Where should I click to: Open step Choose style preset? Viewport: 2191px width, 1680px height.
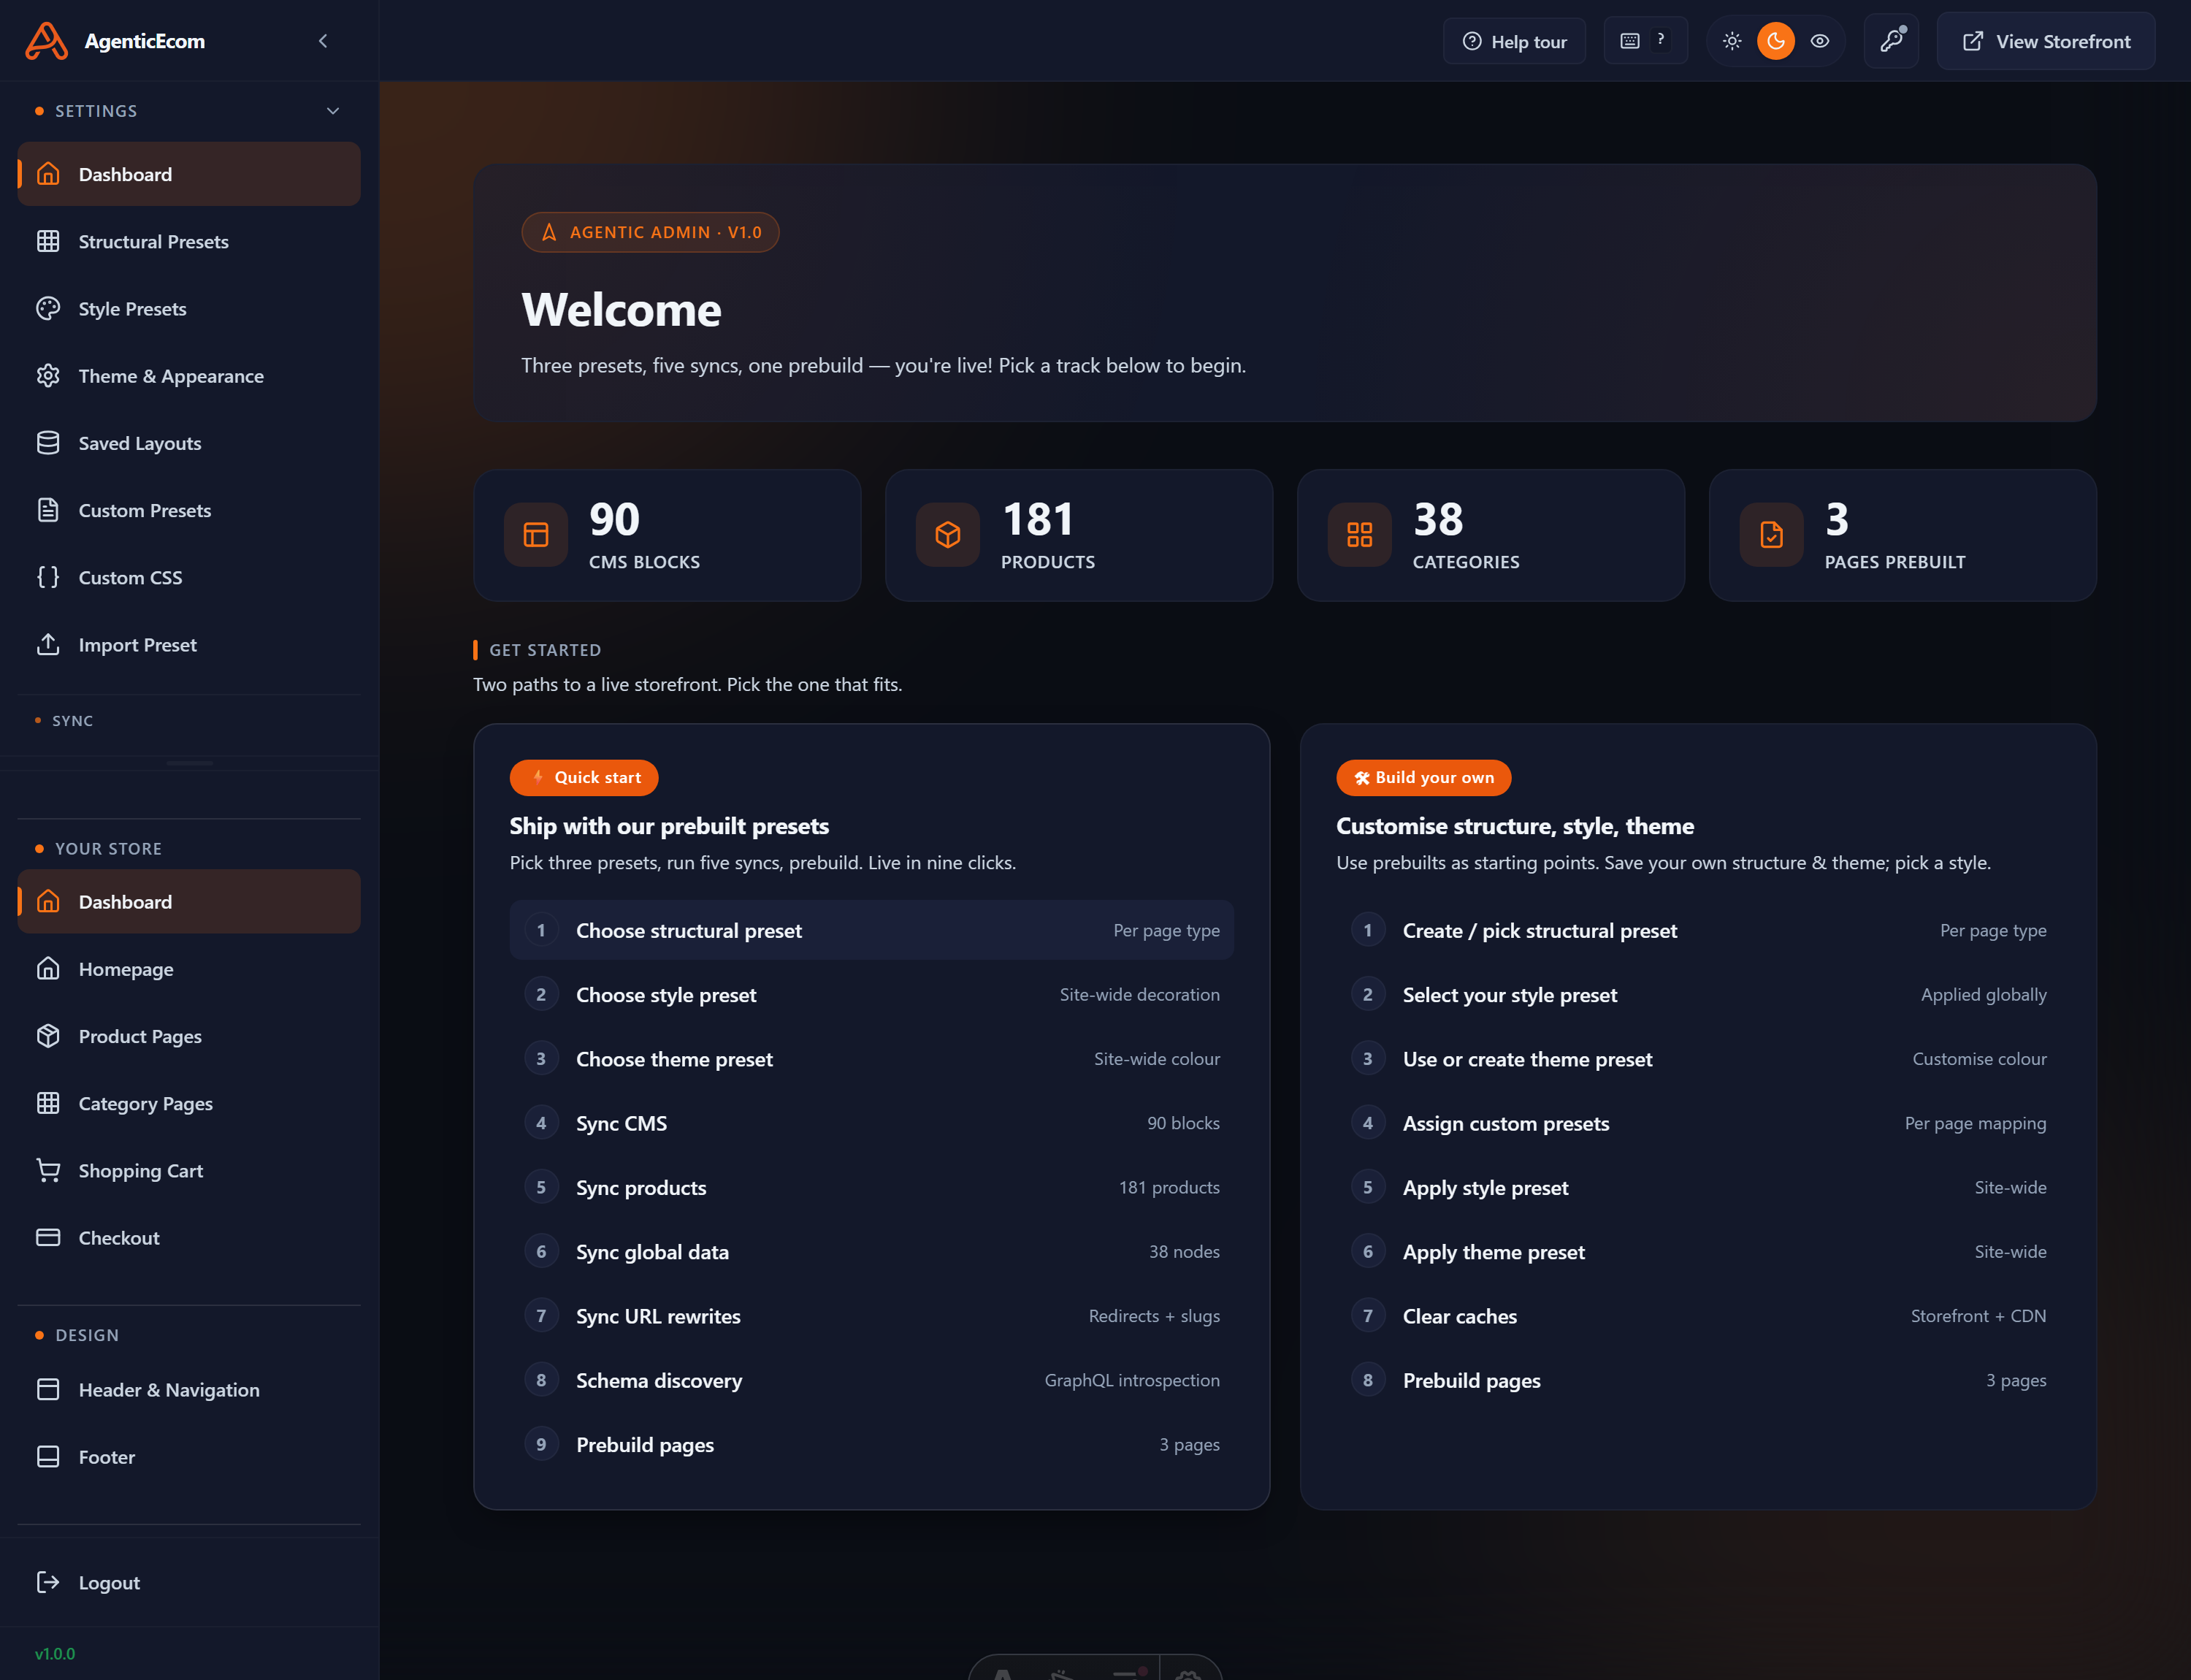872,994
